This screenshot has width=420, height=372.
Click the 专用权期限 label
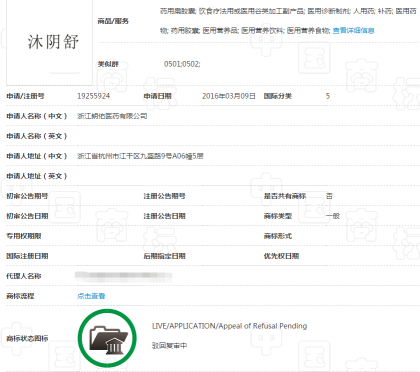[x=24, y=236]
